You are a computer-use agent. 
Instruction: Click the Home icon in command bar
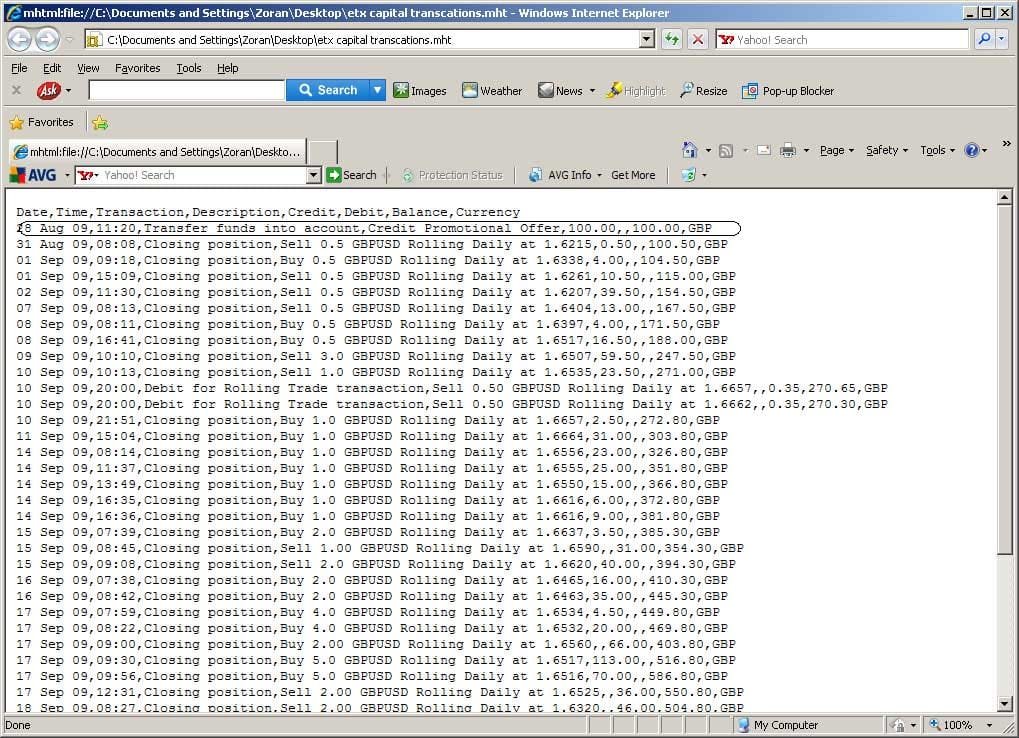click(x=690, y=150)
